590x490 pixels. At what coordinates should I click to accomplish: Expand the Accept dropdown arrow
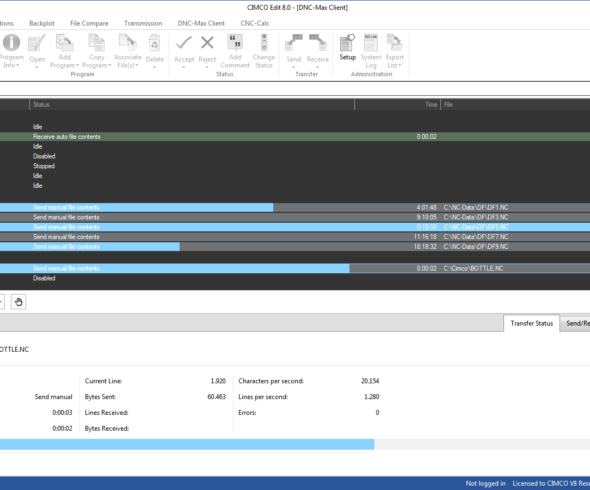[184, 67]
